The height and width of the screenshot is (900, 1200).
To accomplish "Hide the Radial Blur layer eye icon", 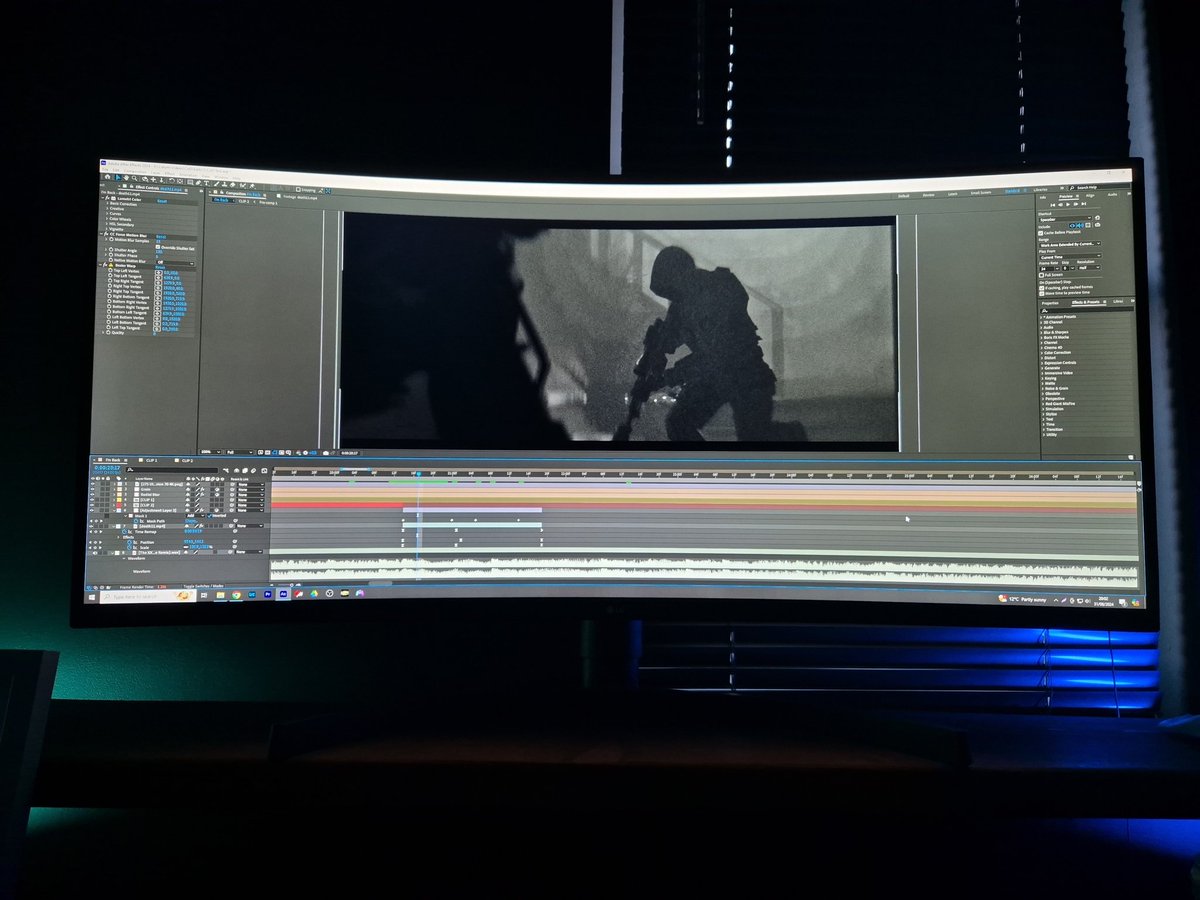I will pos(92,494).
